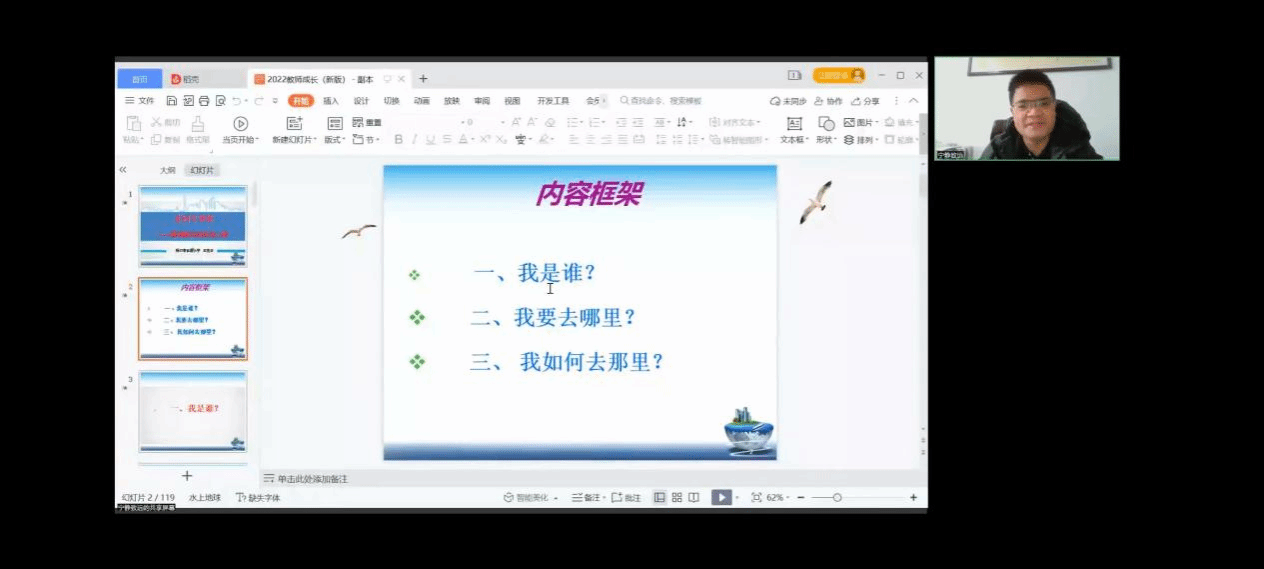Click the Text Box (文本框) icon
The width and height of the screenshot is (1264, 569).
tap(794, 124)
